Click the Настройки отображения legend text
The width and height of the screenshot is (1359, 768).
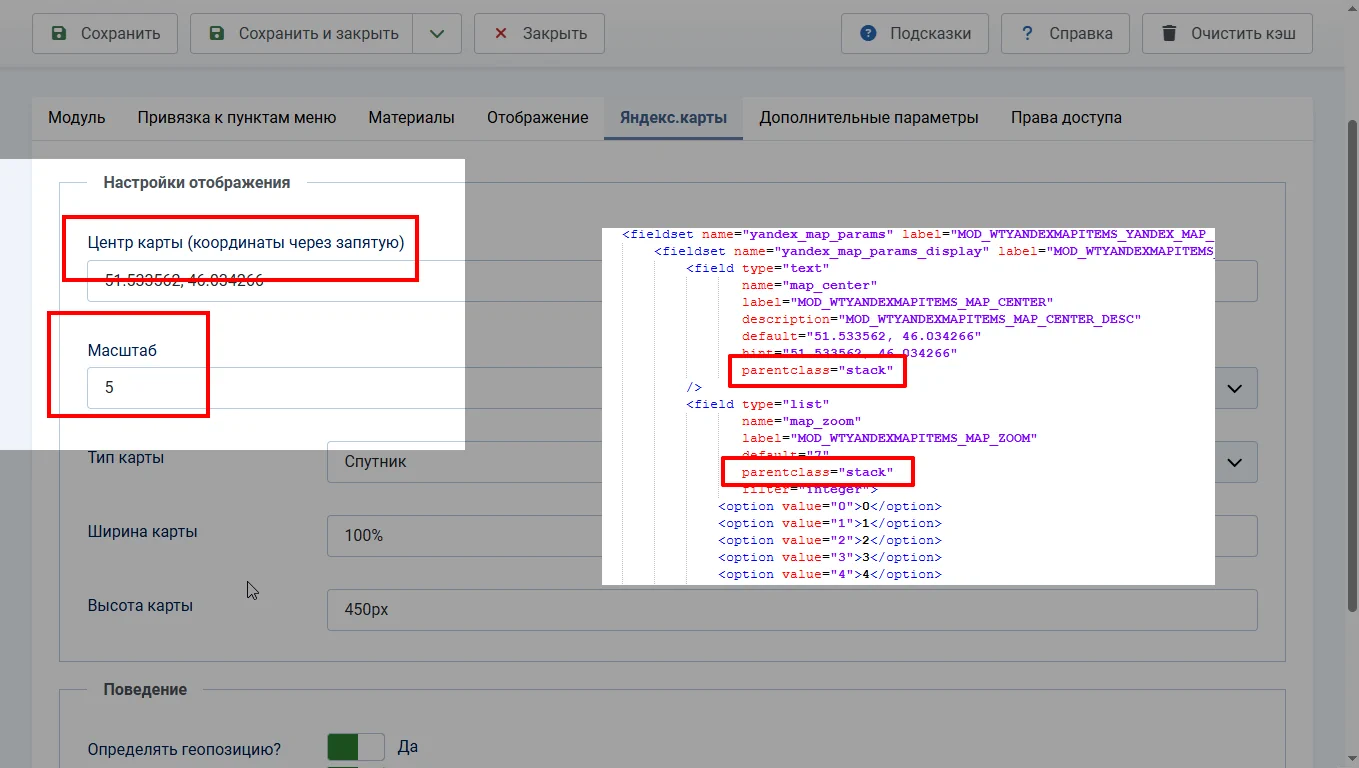(x=197, y=182)
